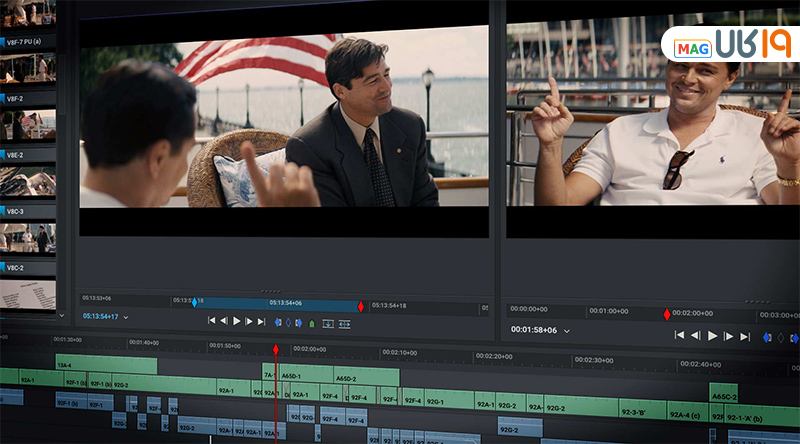The image size is (800, 444).
Task: Open the 00:01:58+06 timecode dropdown
Action: point(567,330)
